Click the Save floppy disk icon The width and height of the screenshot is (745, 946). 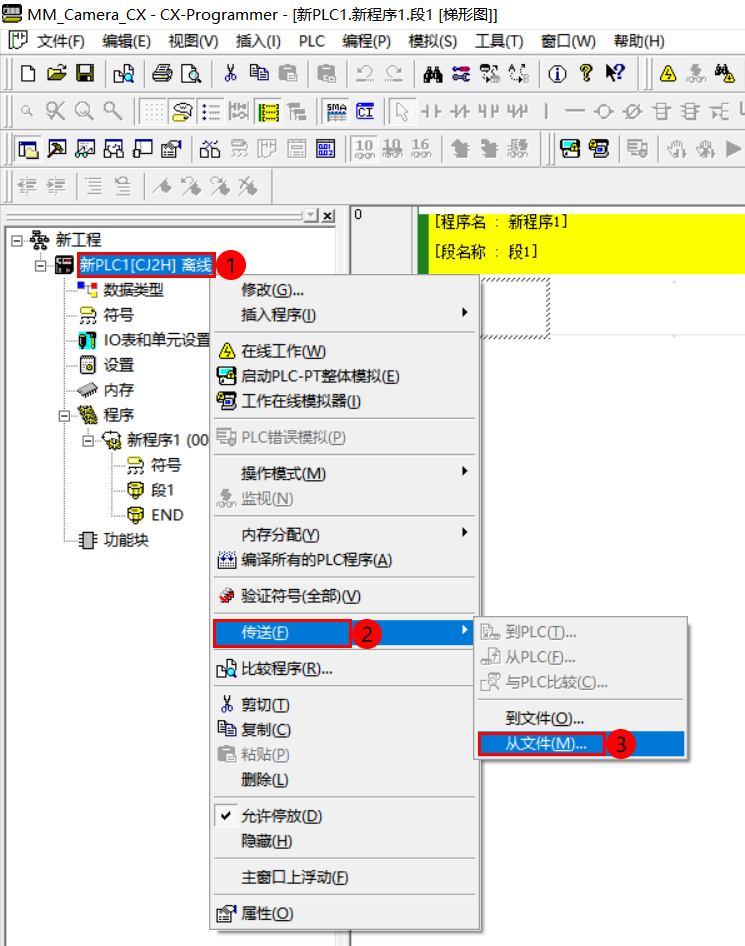pyautogui.click(x=85, y=74)
